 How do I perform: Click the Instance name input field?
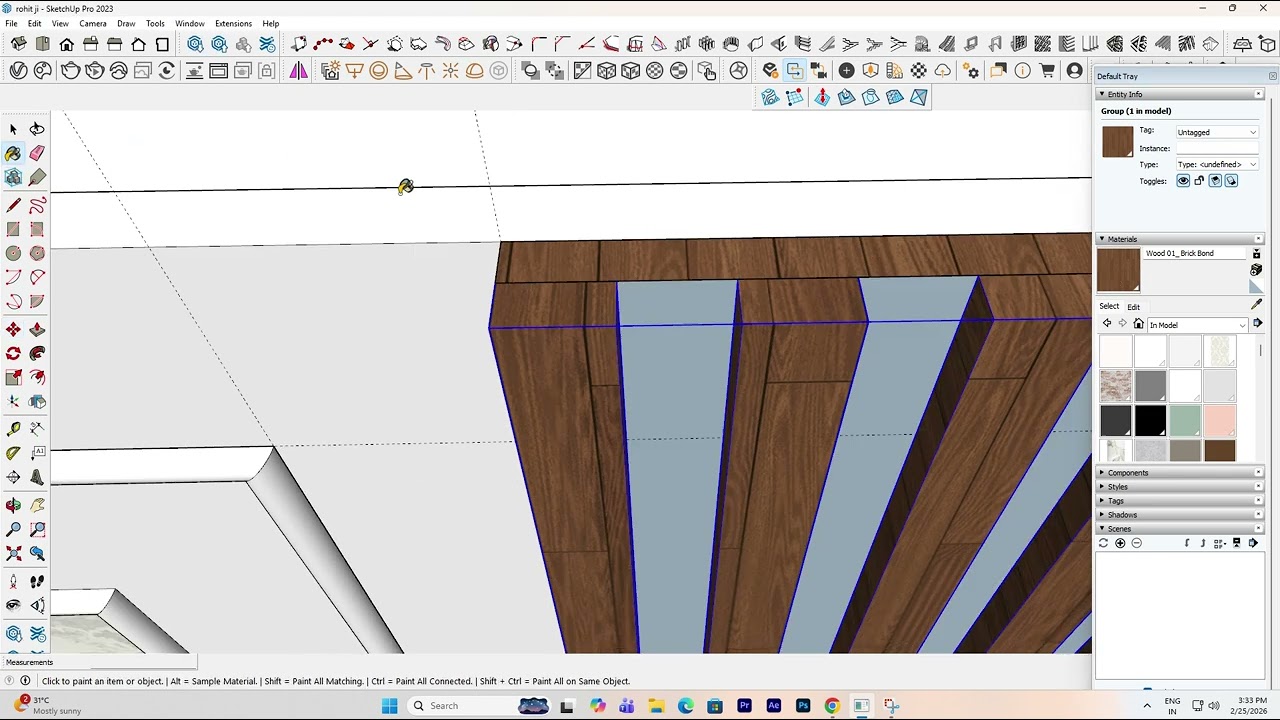(1216, 148)
